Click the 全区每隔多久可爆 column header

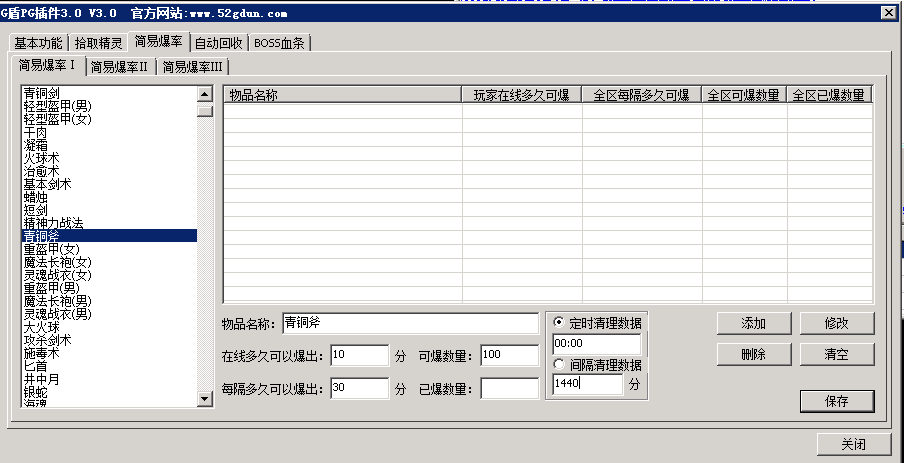(642, 95)
